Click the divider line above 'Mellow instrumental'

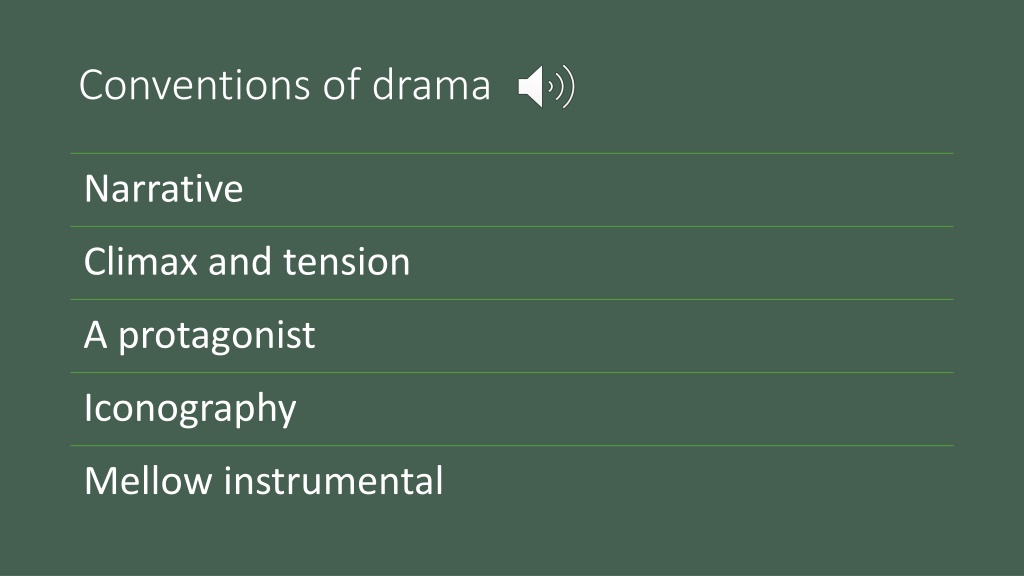pyautogui.click(x=512, y=446)
